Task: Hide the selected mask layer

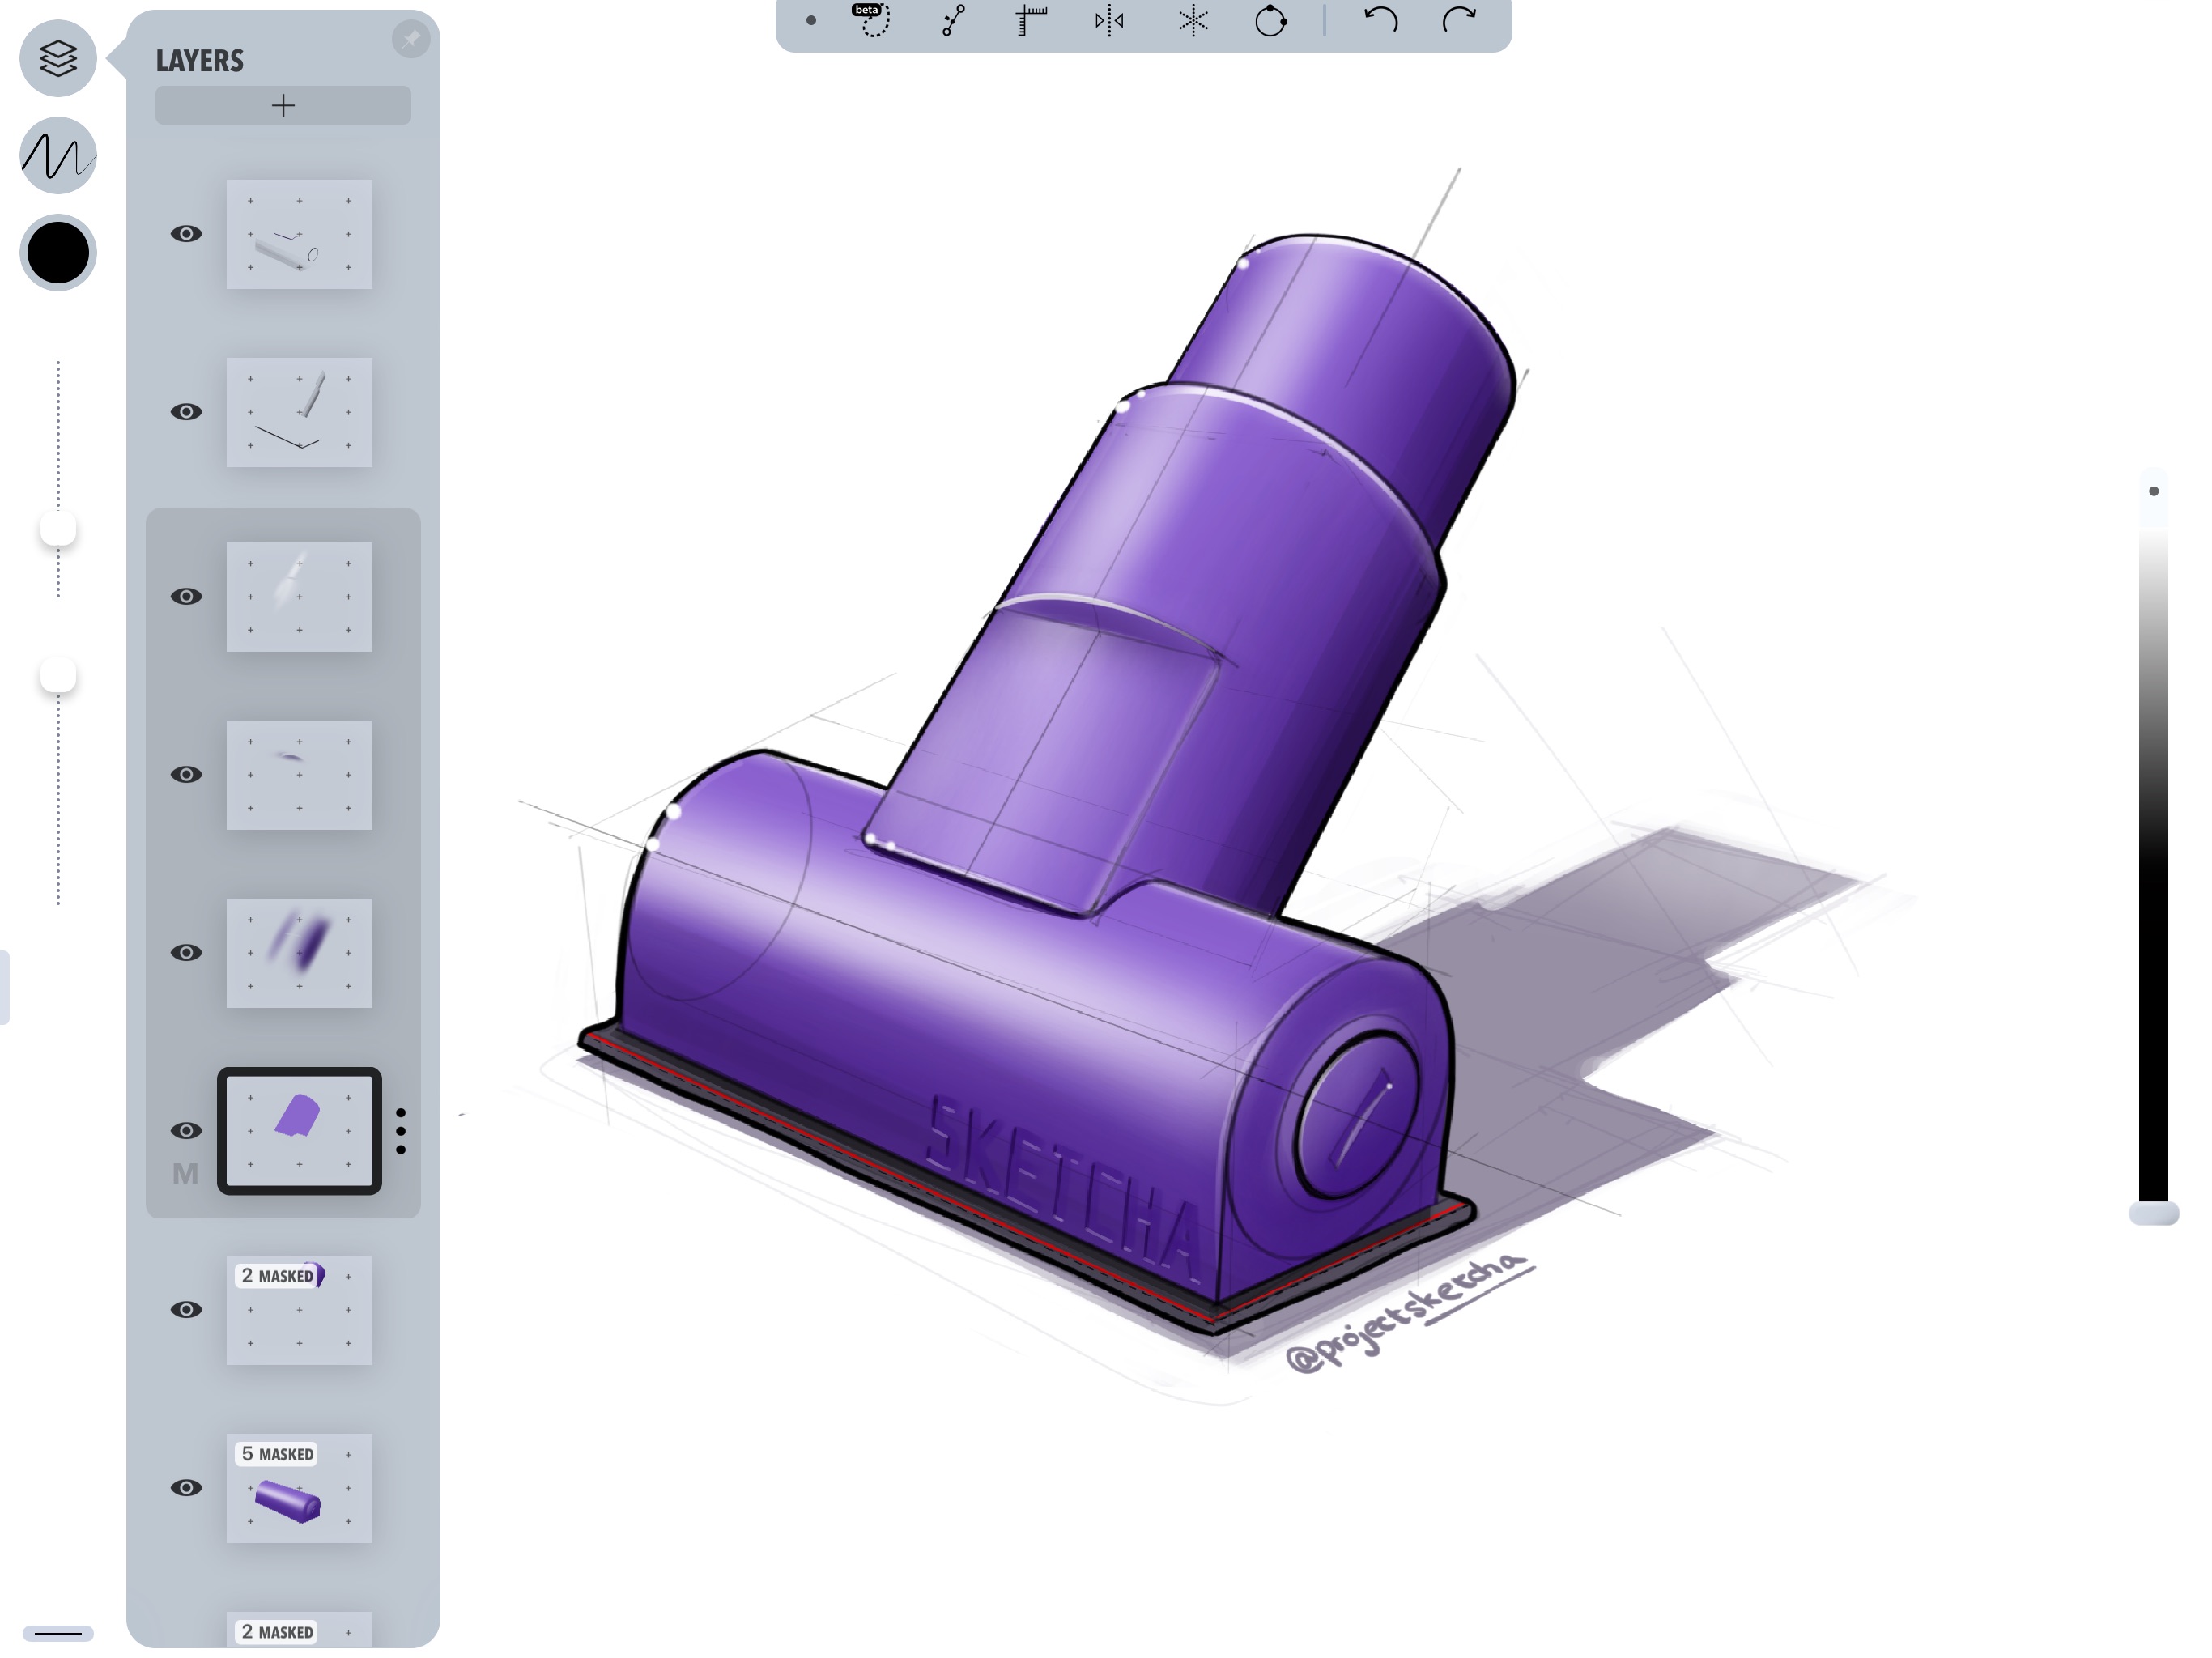Action: [x=186, y=1131]
